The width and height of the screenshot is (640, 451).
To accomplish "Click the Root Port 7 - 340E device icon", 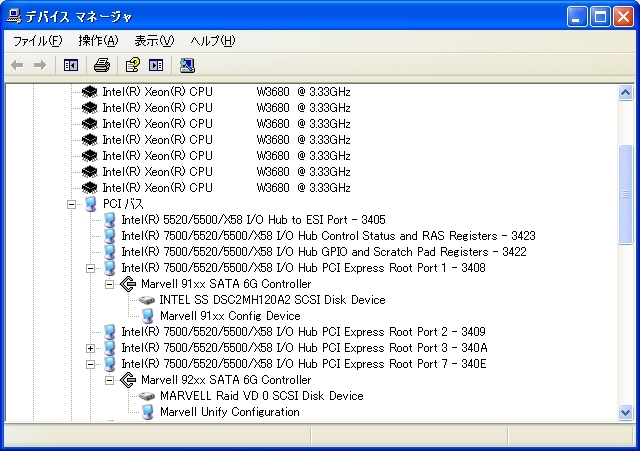I will click(109, 364).
